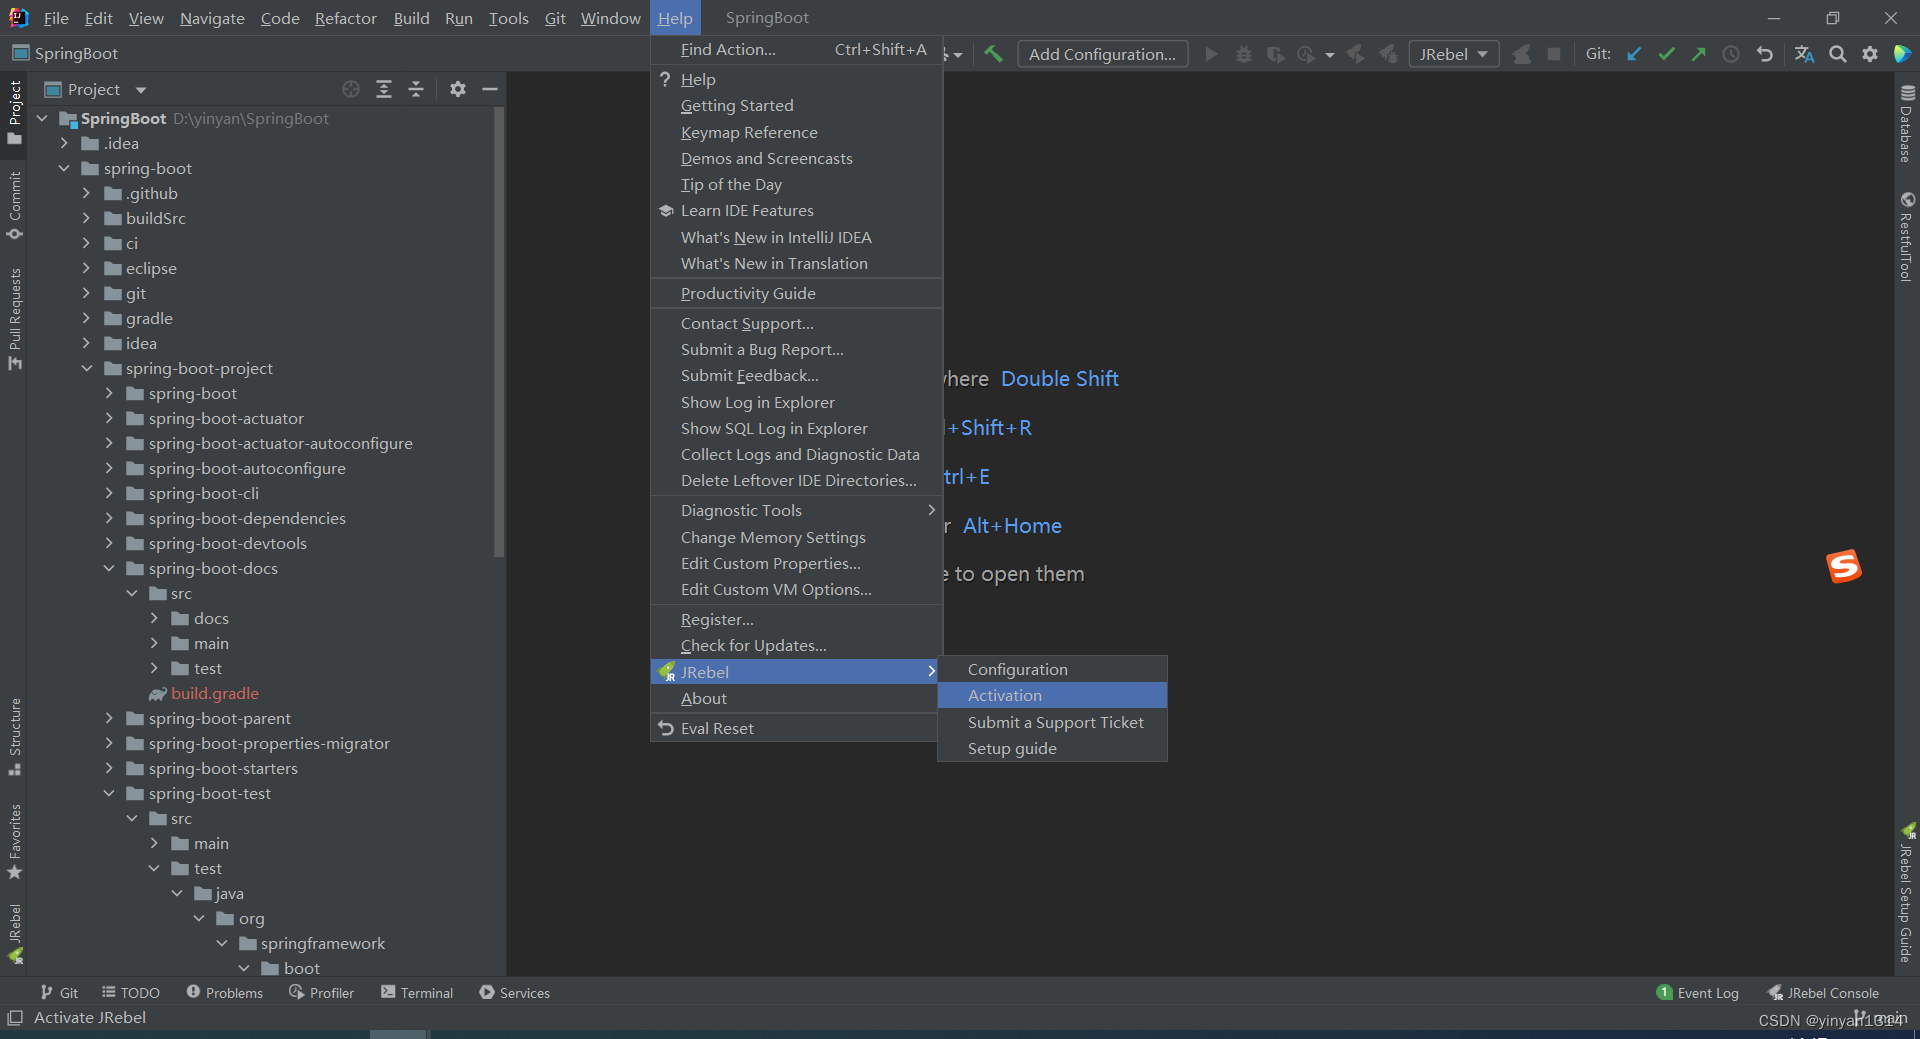Click Keymap Reference in Help menu
The height and width of the screenshot is (1039, 1920).
(x=796, y=132)
